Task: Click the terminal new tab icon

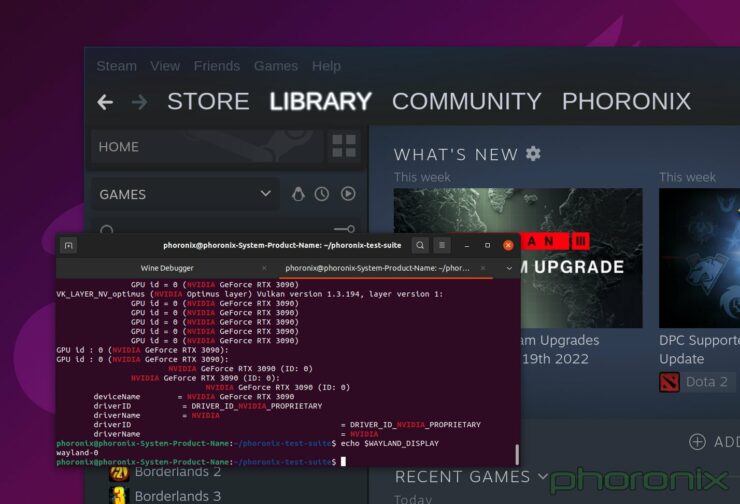Action: 68,245
